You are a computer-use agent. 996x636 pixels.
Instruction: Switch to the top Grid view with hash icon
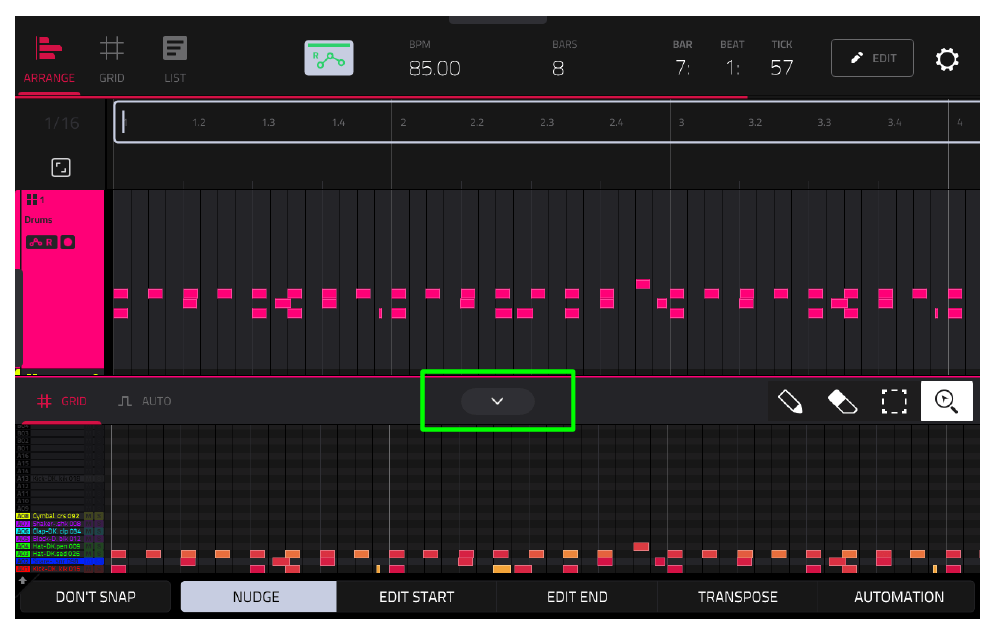[111, 60]
